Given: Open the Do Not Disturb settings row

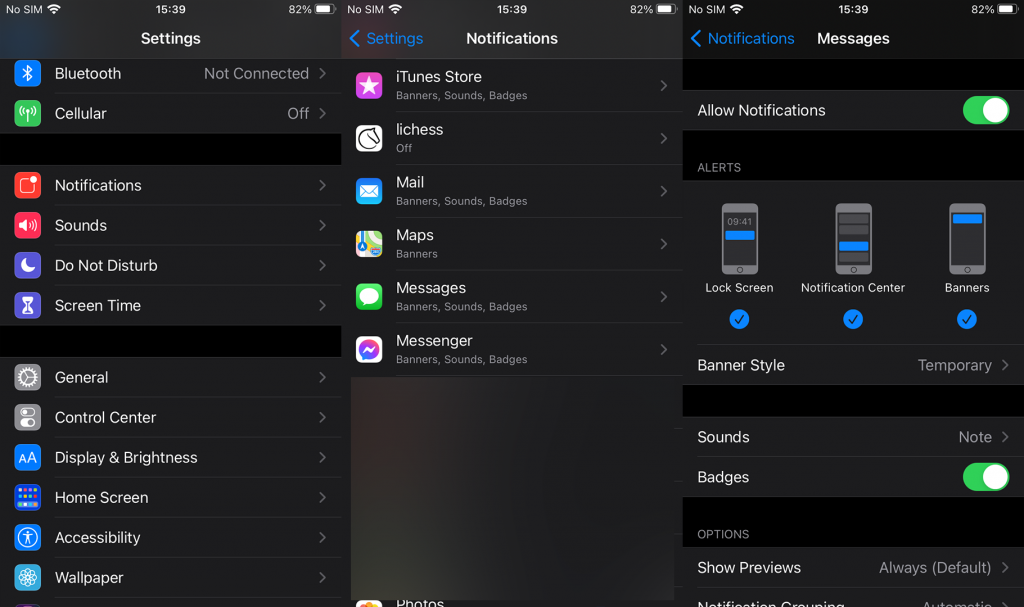Looking at the screenshot, I should pyautogui.click(x=170, y=265).
